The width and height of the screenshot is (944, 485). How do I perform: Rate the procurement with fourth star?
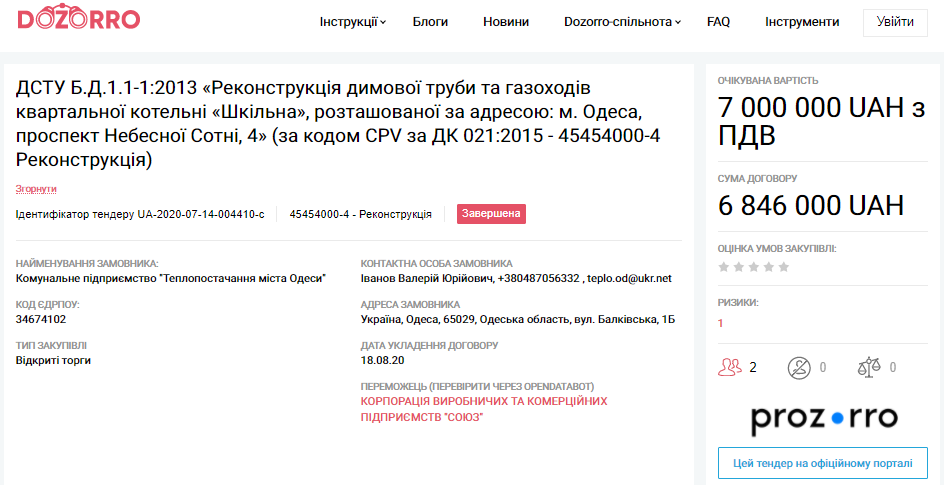769,267
